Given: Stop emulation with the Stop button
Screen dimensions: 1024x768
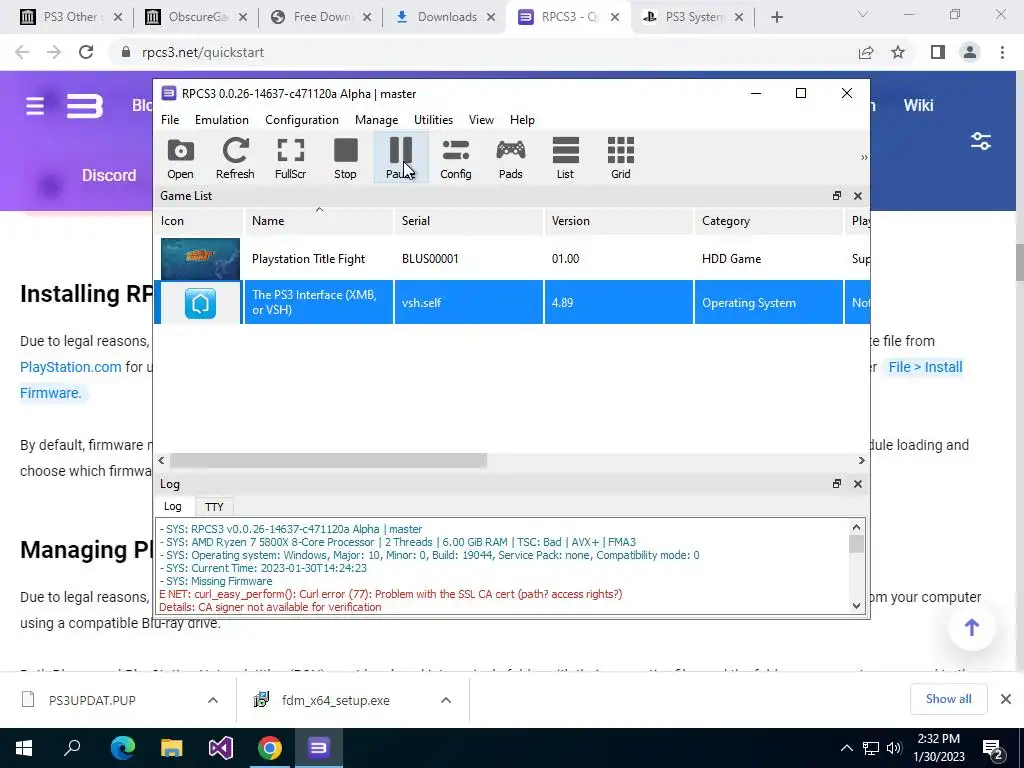Looking at the screenshot, I should [x=345, y=158].
